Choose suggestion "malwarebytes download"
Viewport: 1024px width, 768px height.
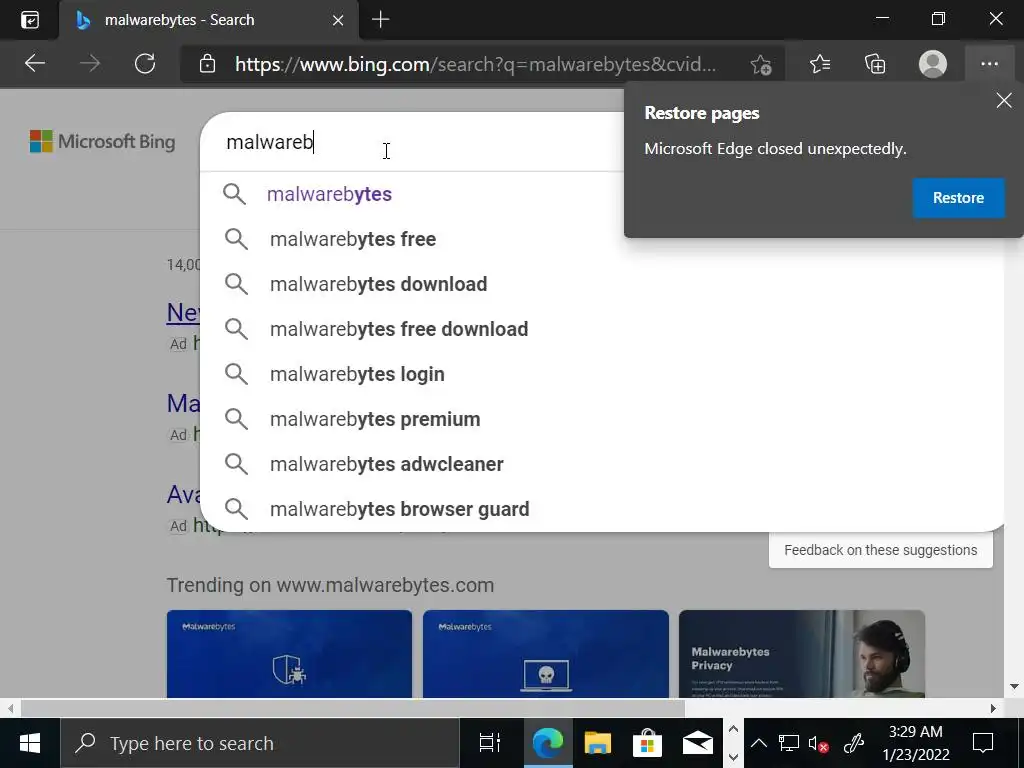(x=601, y=284)
